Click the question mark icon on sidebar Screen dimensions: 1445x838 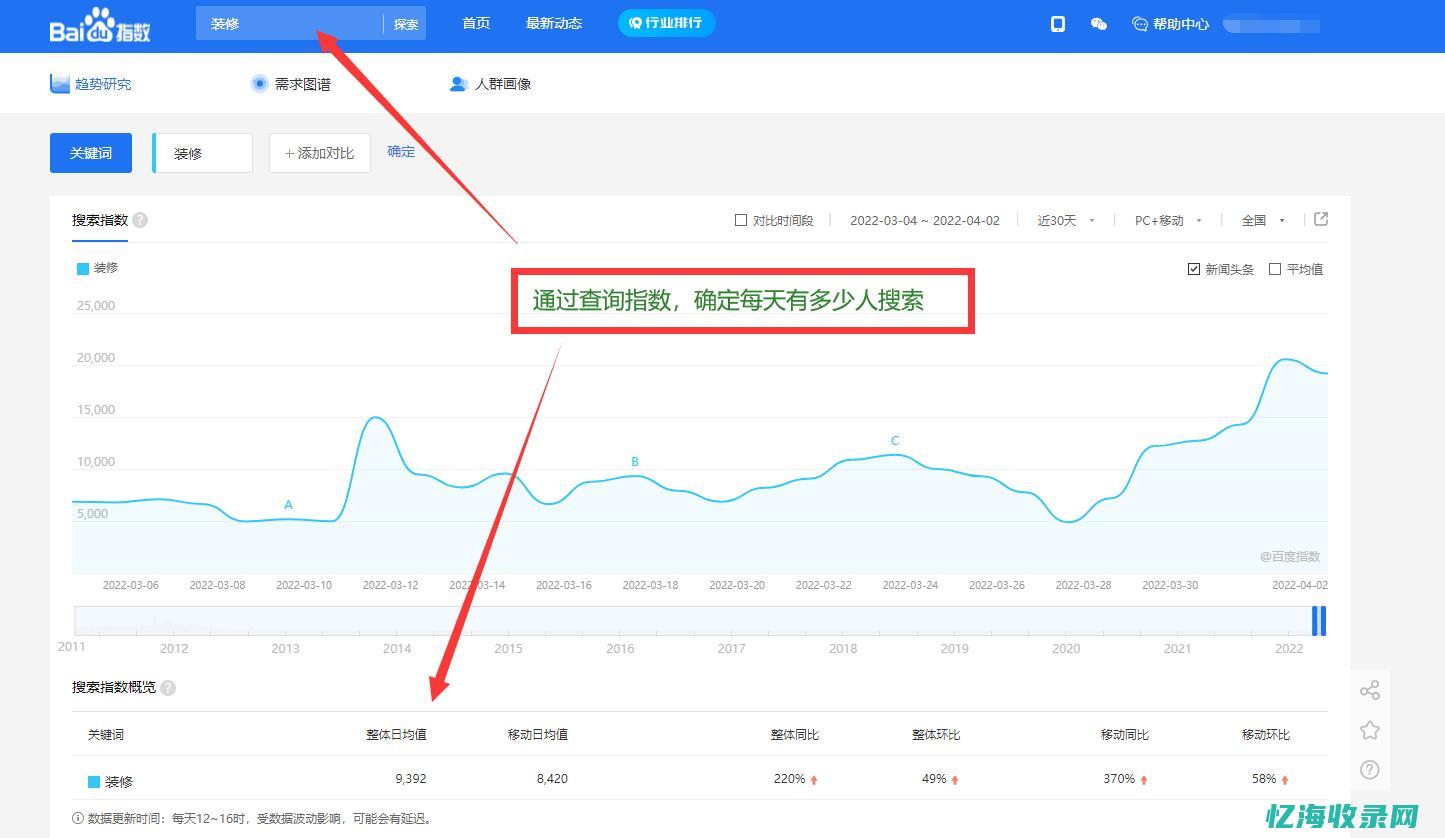coord(1370,770)
